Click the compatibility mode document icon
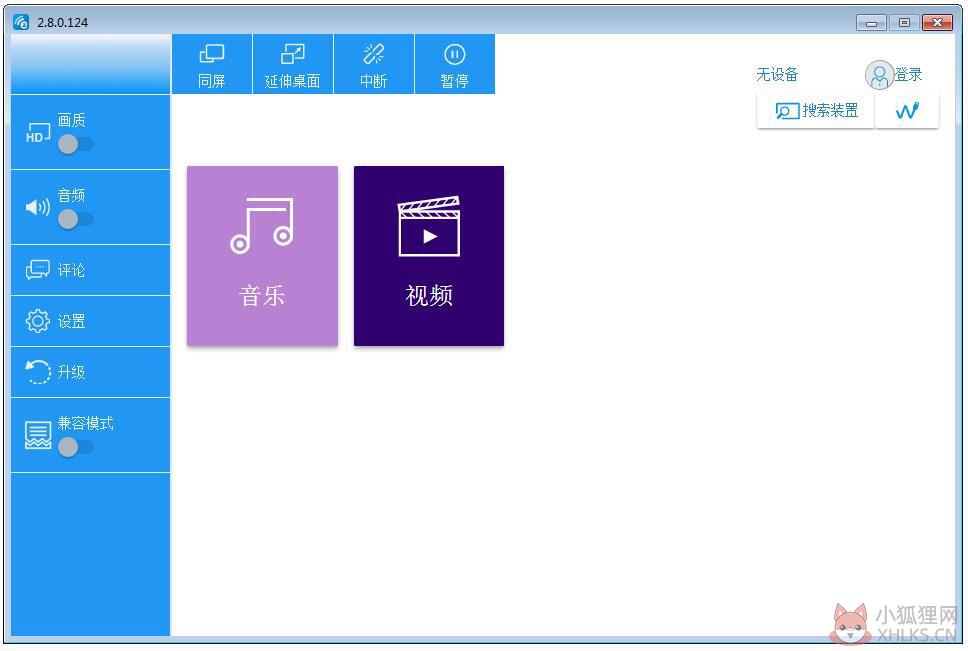 (38, 435)
